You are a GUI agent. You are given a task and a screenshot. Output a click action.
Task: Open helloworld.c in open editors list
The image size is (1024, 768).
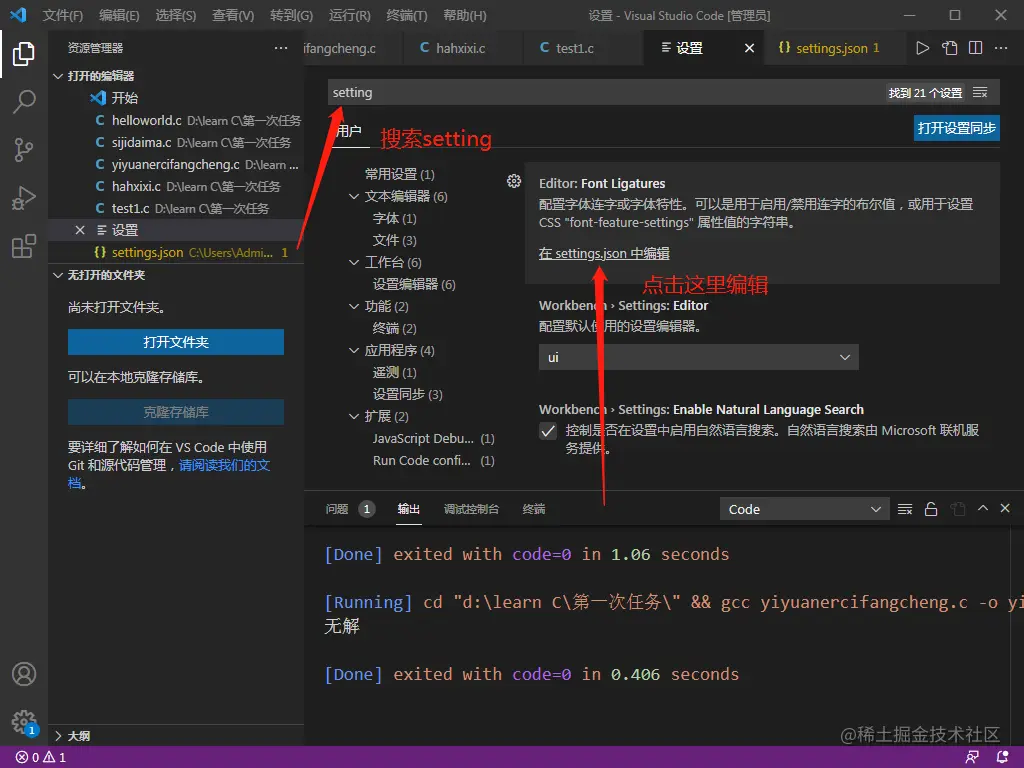[176, 120]
